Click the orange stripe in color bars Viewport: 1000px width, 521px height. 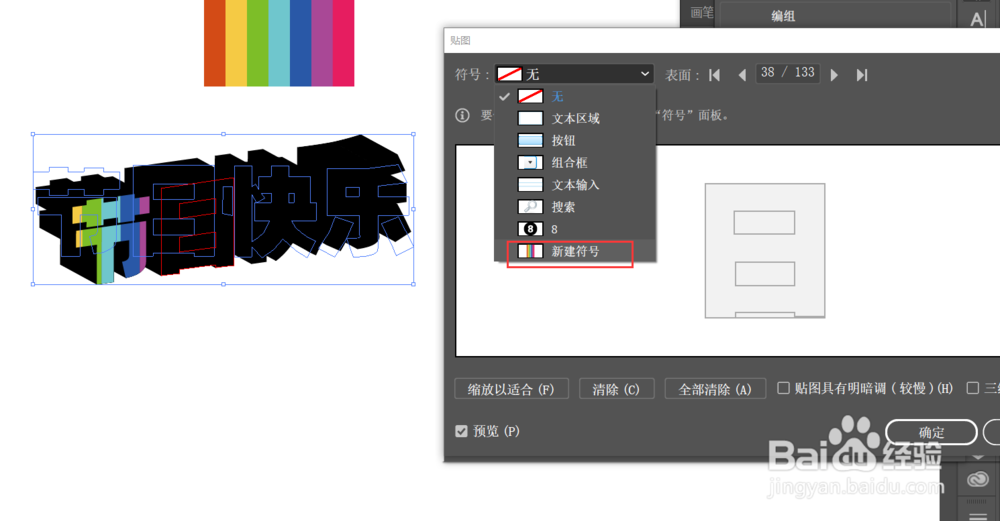pos(214,43)
